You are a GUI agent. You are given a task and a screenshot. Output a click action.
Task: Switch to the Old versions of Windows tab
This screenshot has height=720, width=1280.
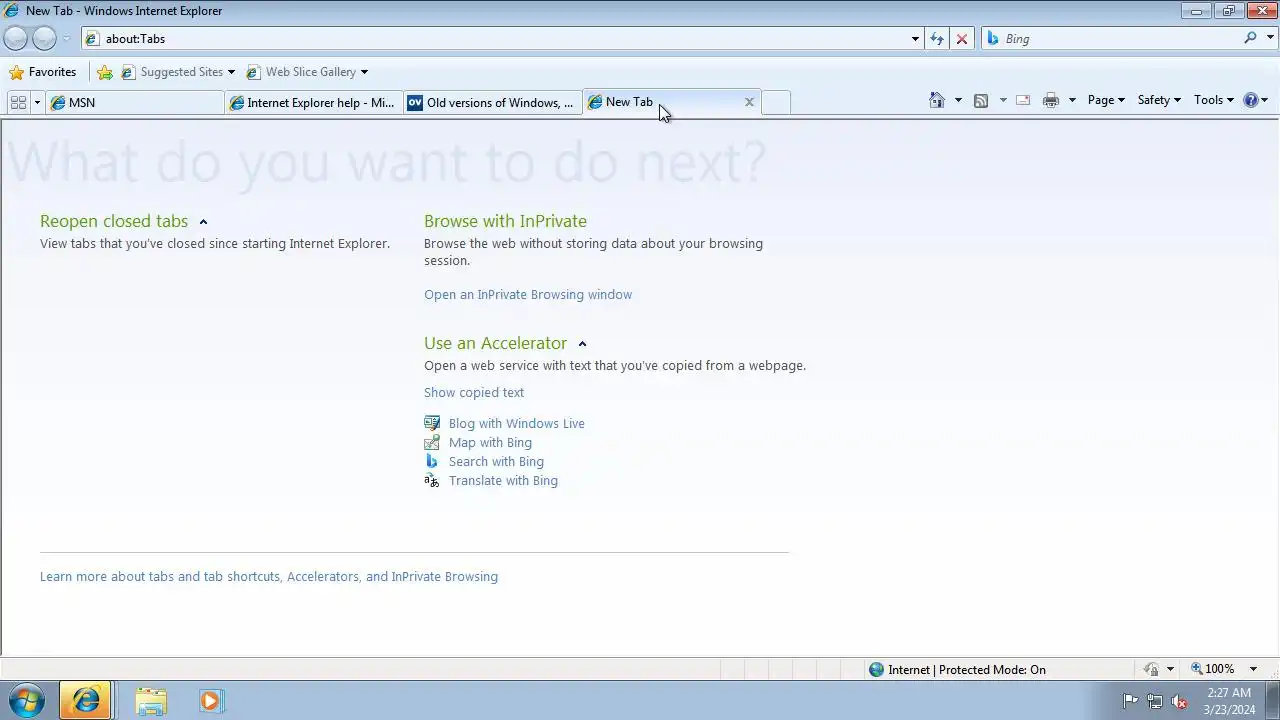(493, 102)
